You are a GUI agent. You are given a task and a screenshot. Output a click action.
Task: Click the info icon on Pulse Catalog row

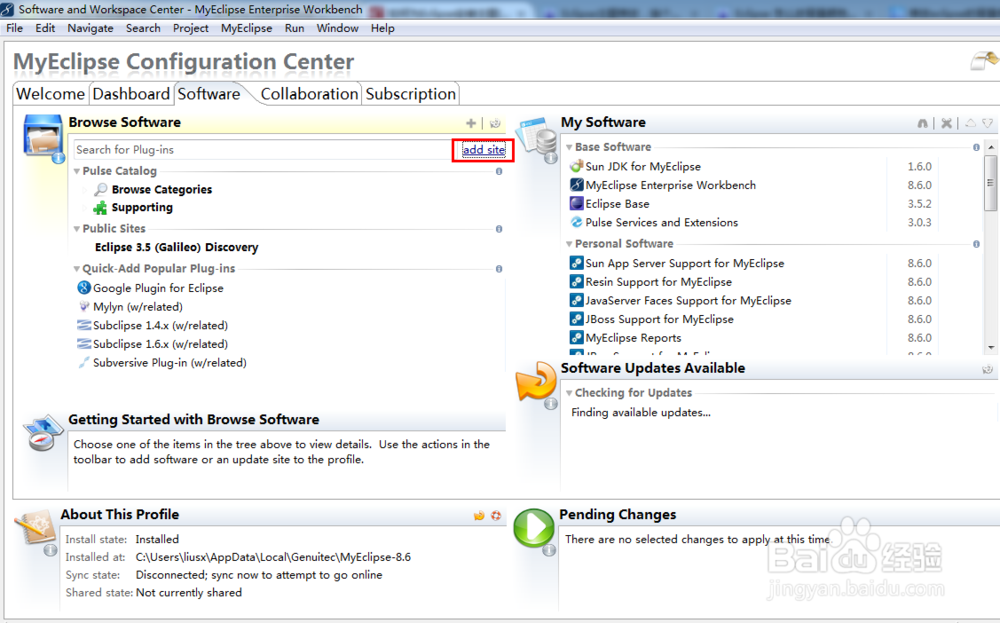tap(499, 172)
